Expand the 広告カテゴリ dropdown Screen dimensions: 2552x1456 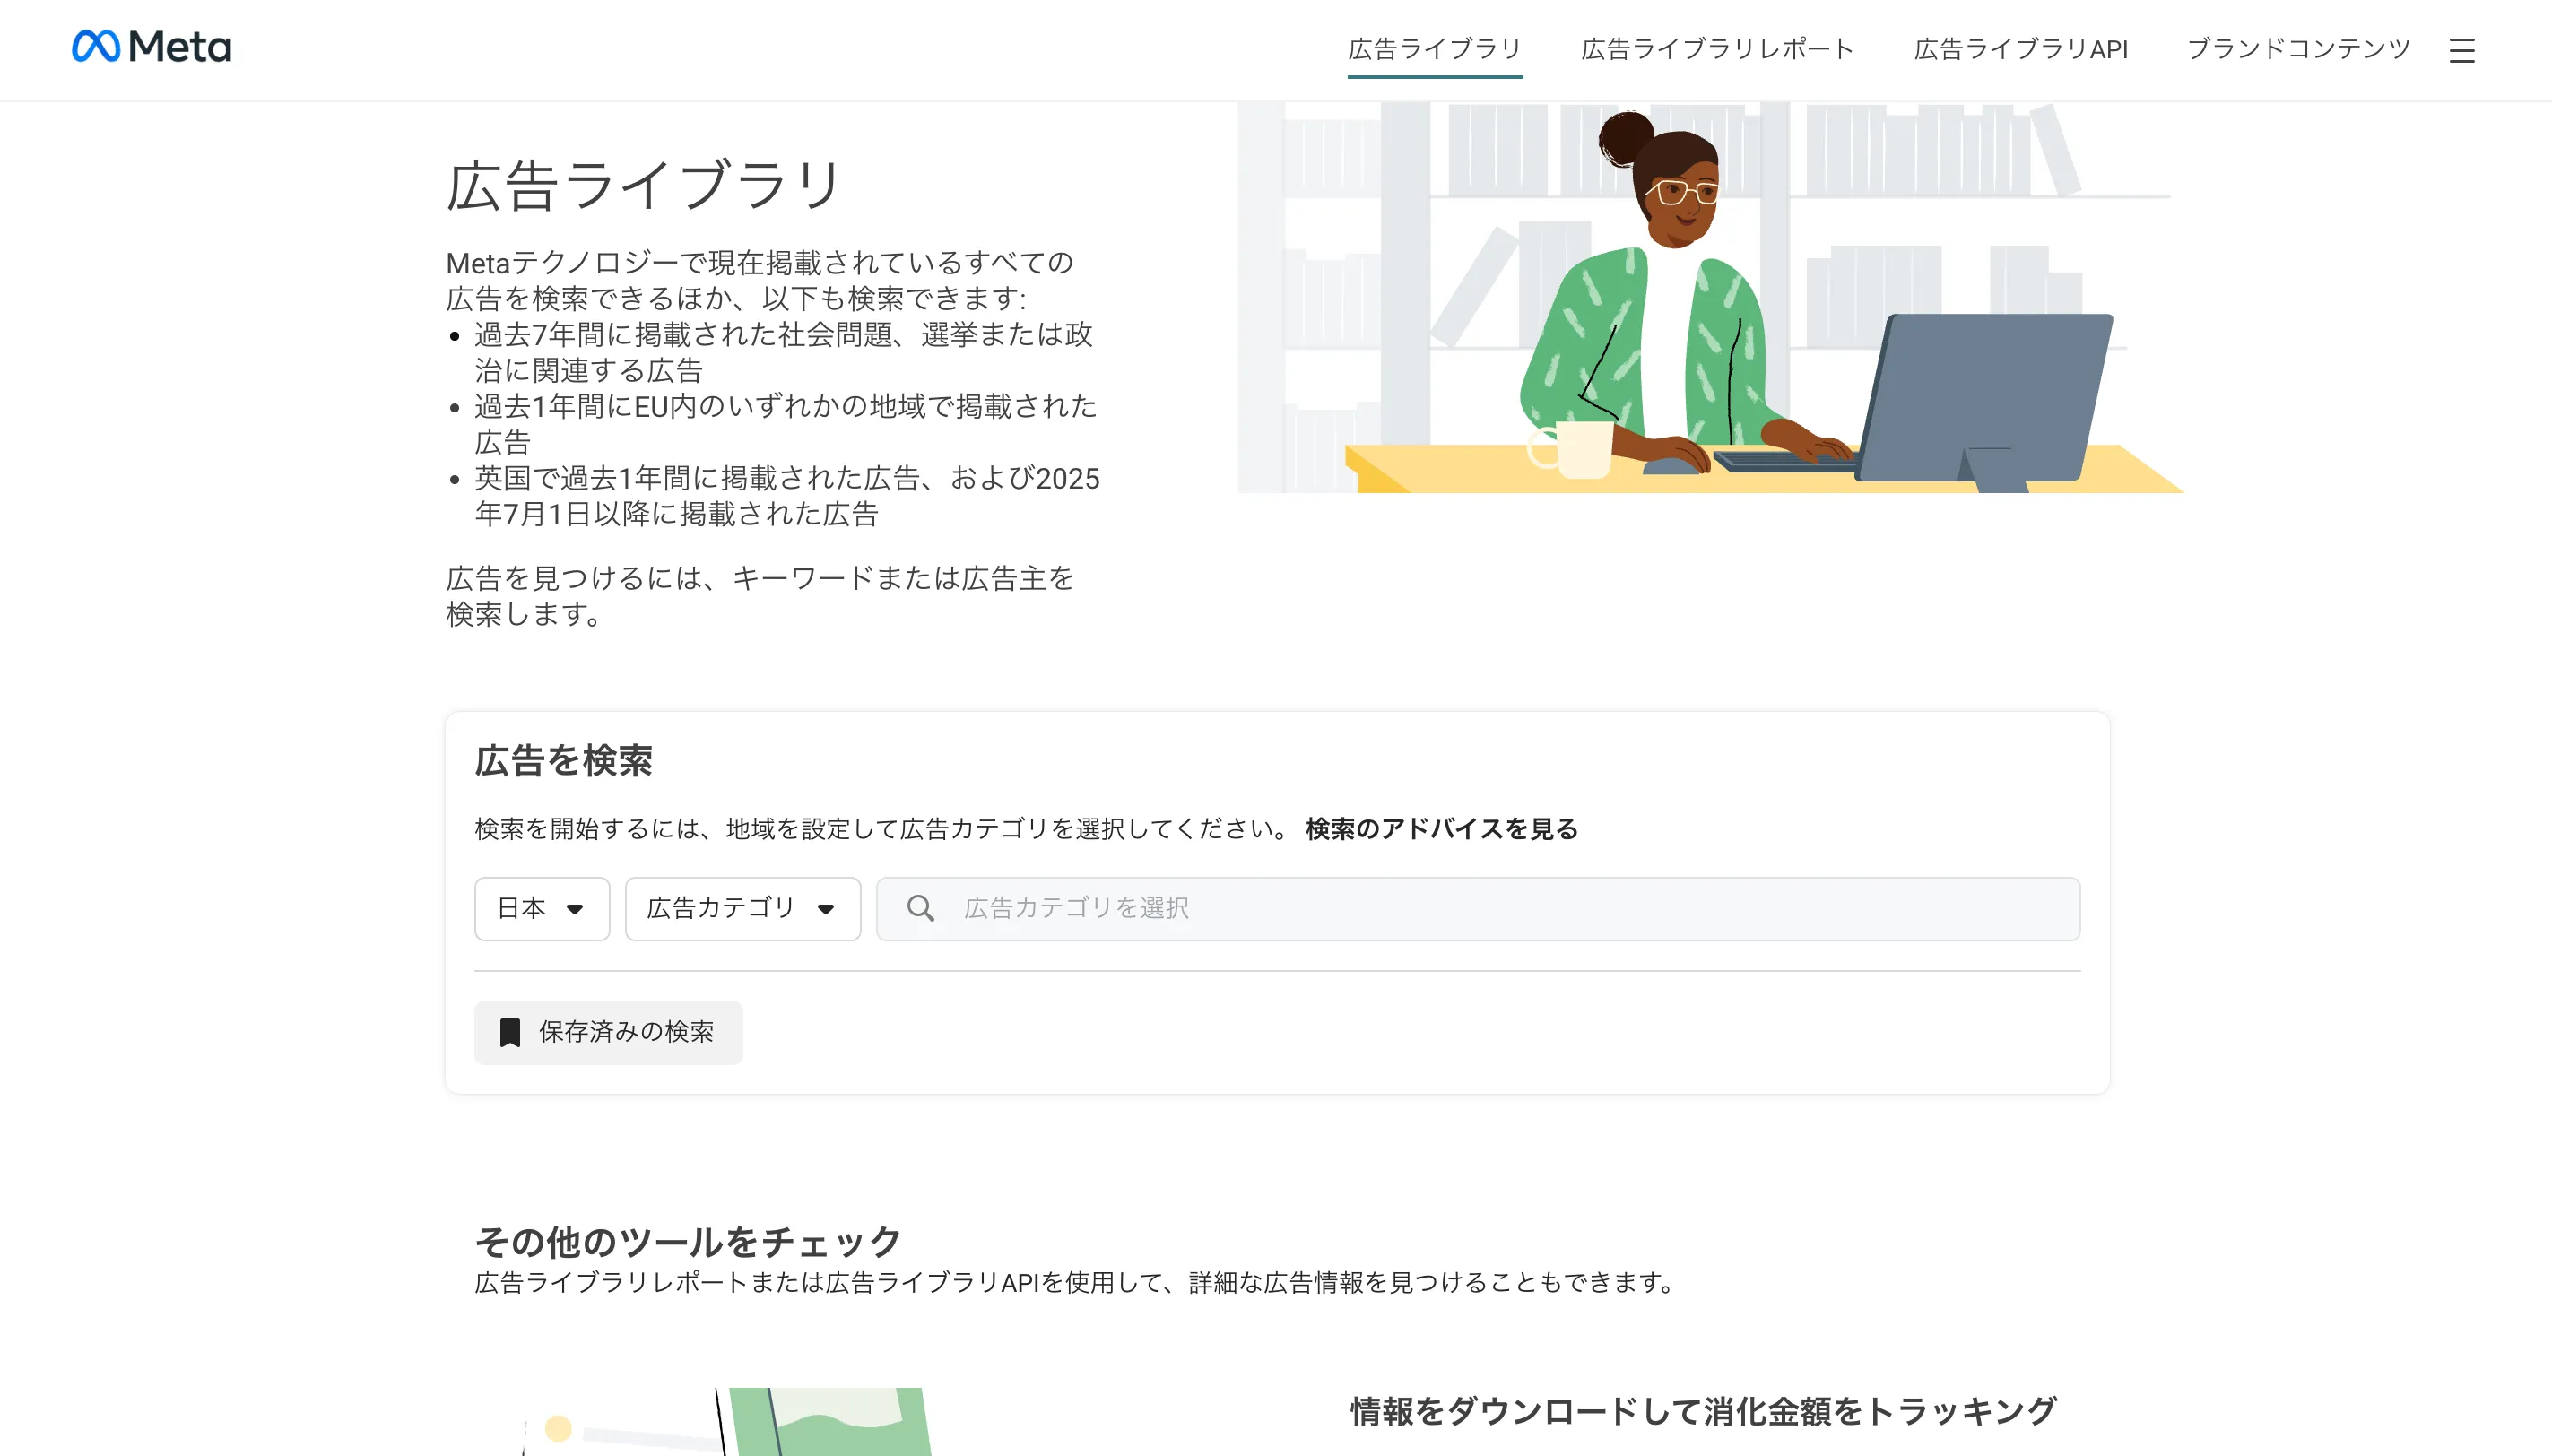pos(742,908)
